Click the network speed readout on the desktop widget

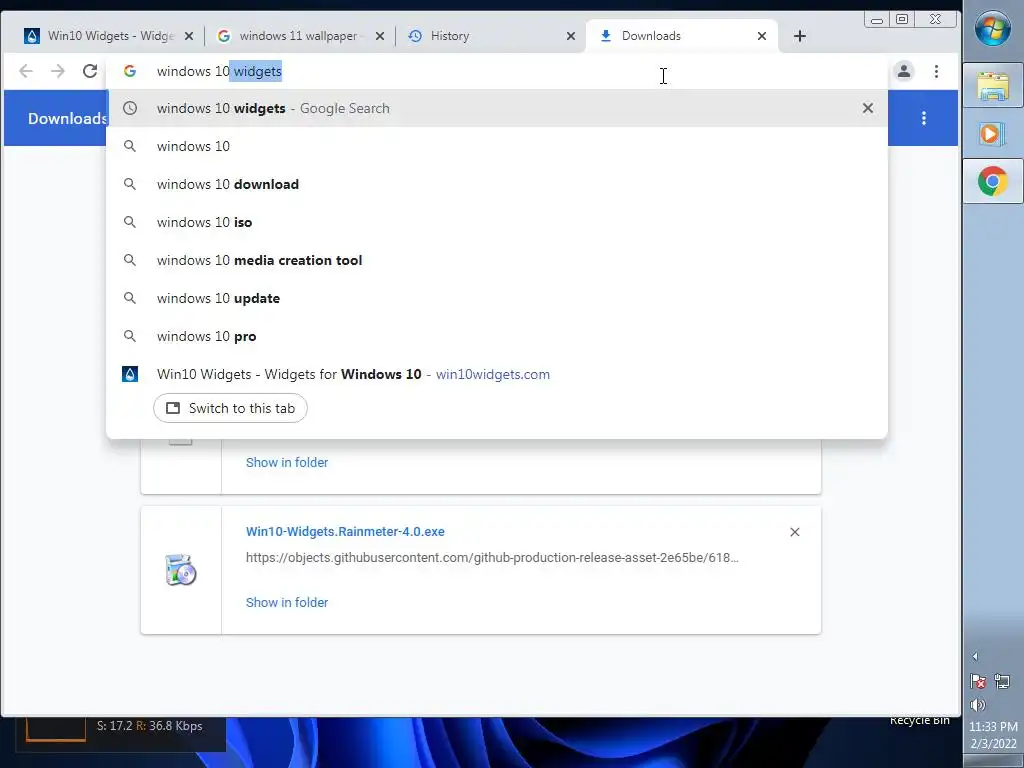coord(150,726)
